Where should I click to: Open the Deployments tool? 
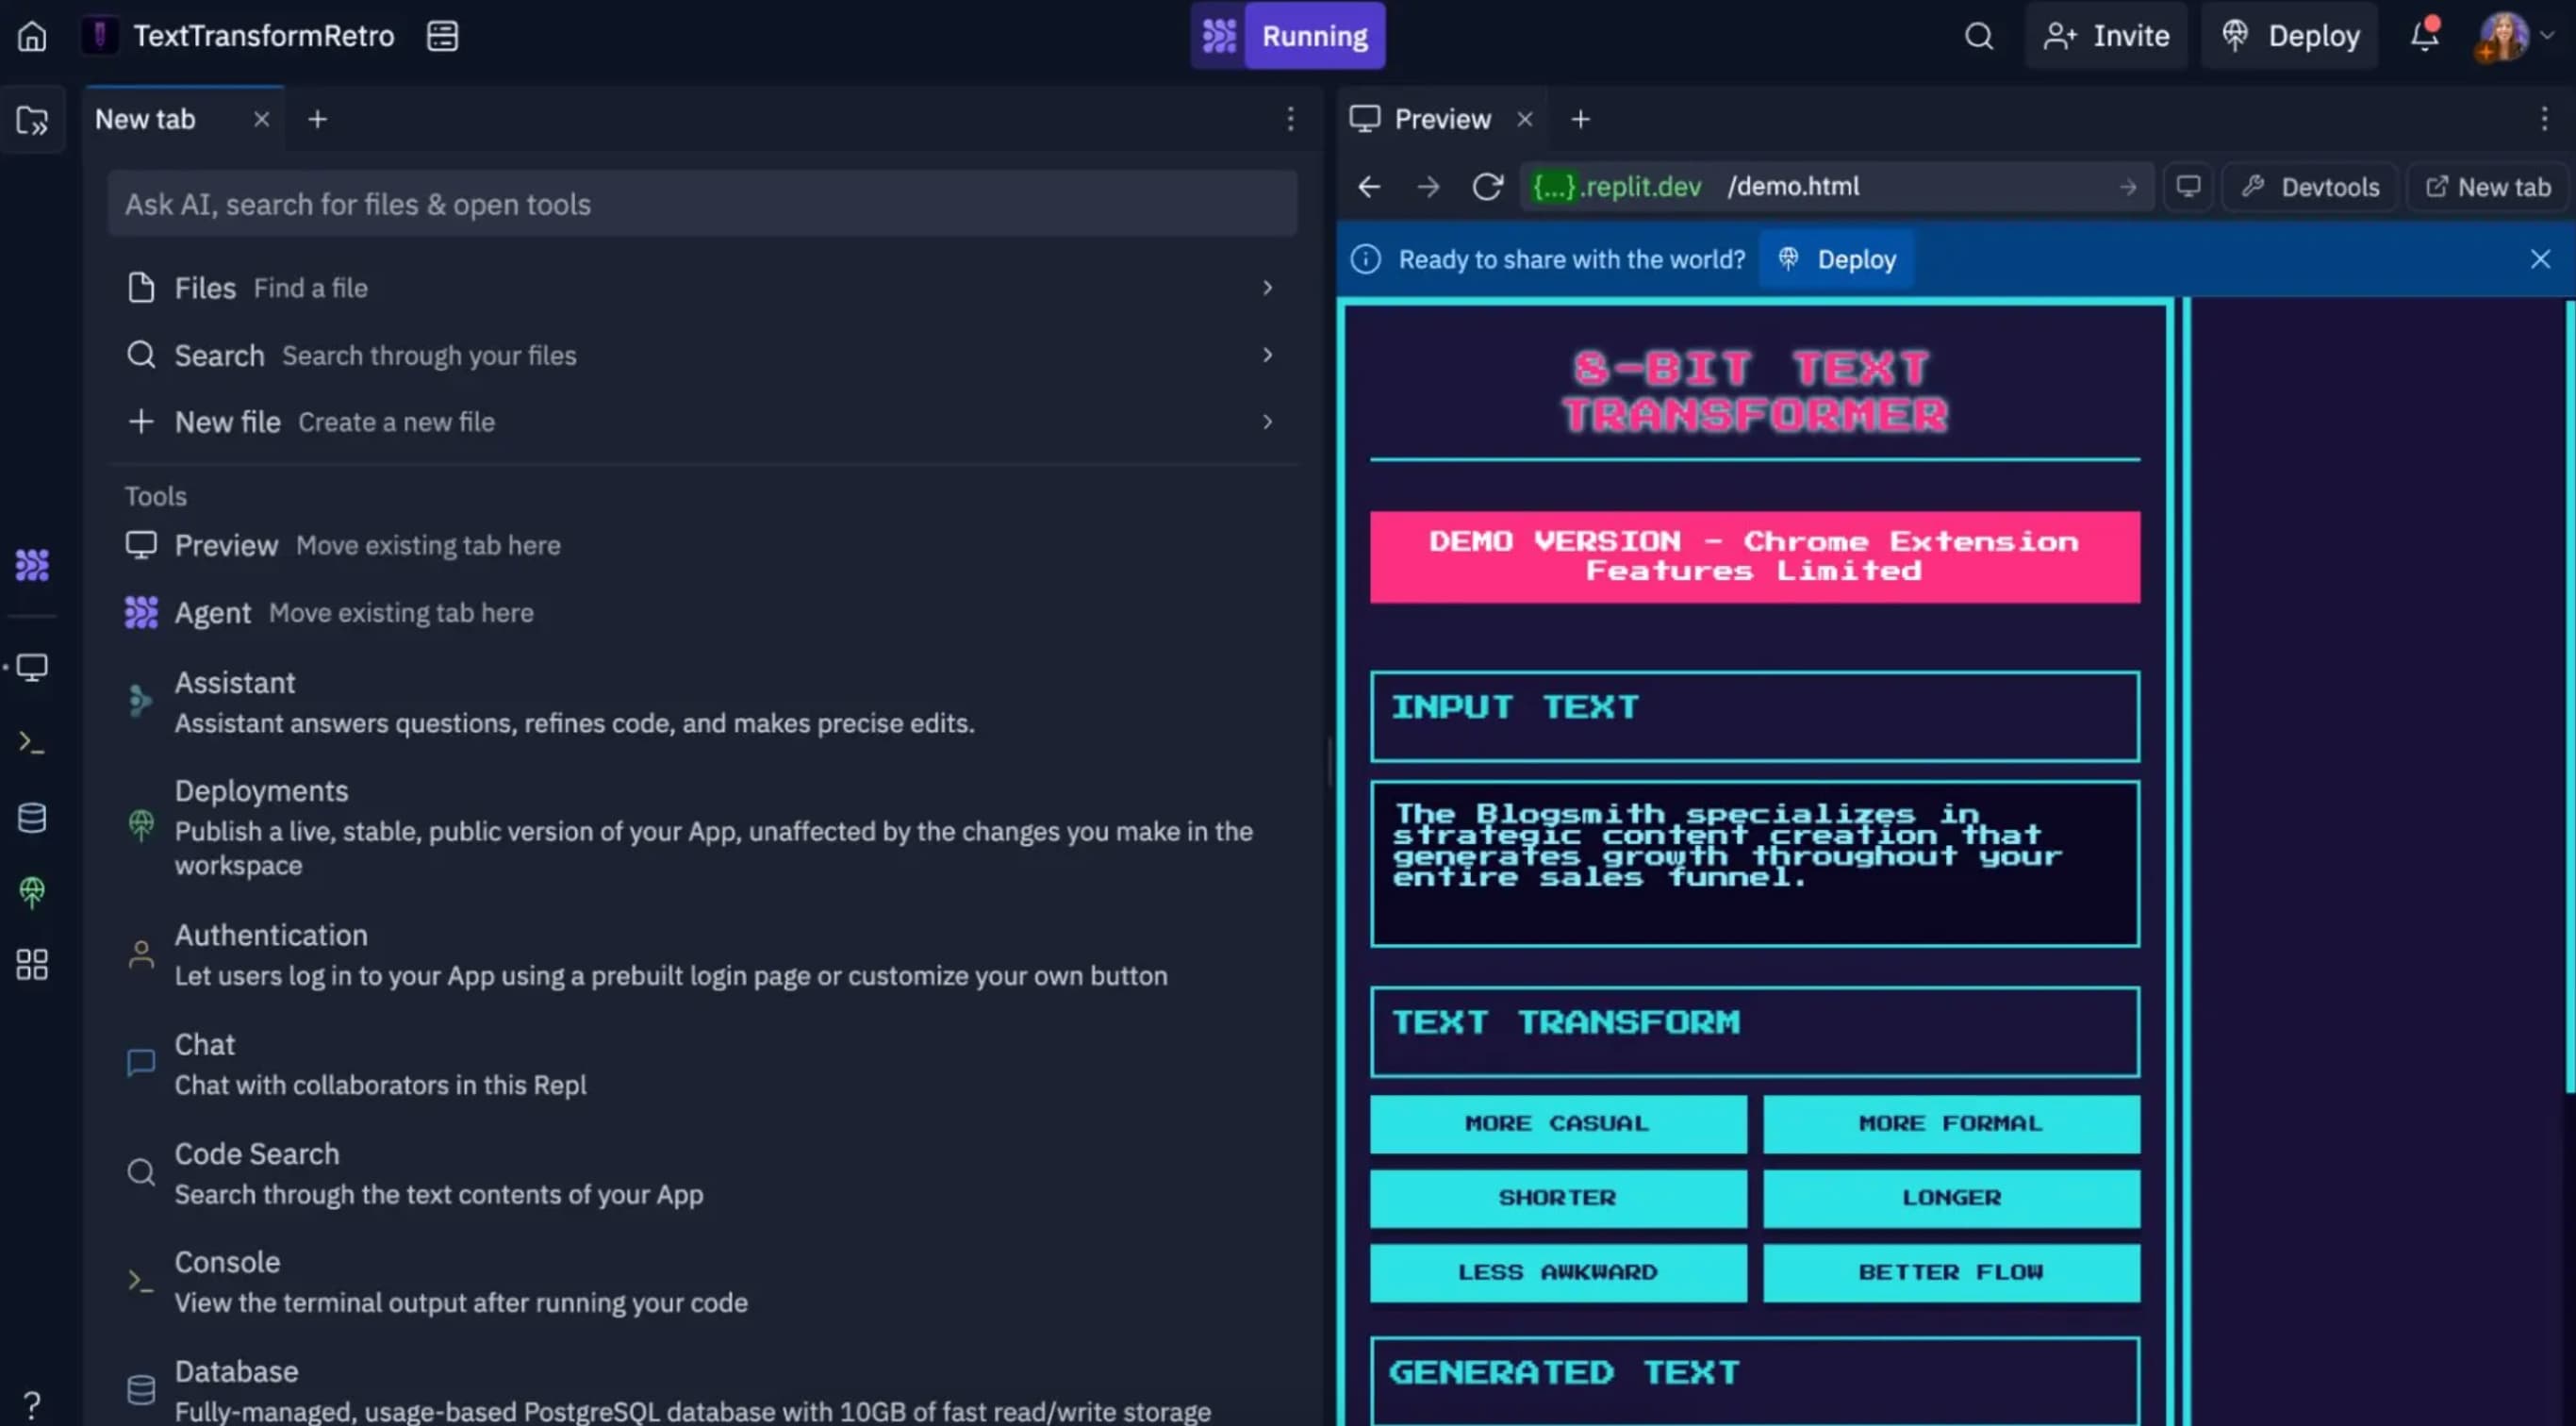click(x=702, y=827)
